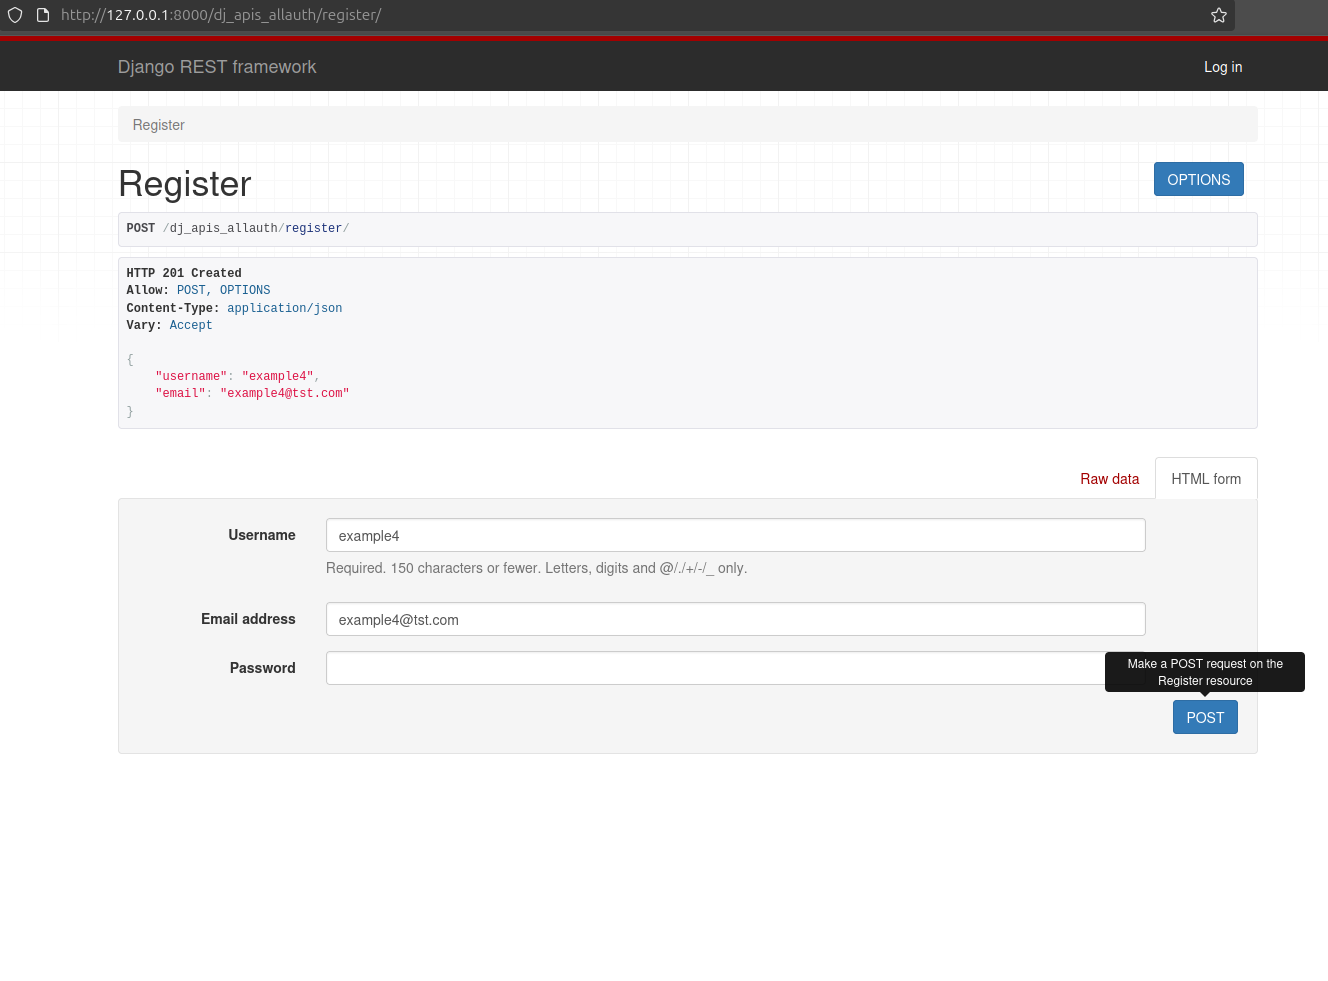This screenshot has height=981, width=1328.
Task: Click the OPTIONS button
Action: point(1198,179)
